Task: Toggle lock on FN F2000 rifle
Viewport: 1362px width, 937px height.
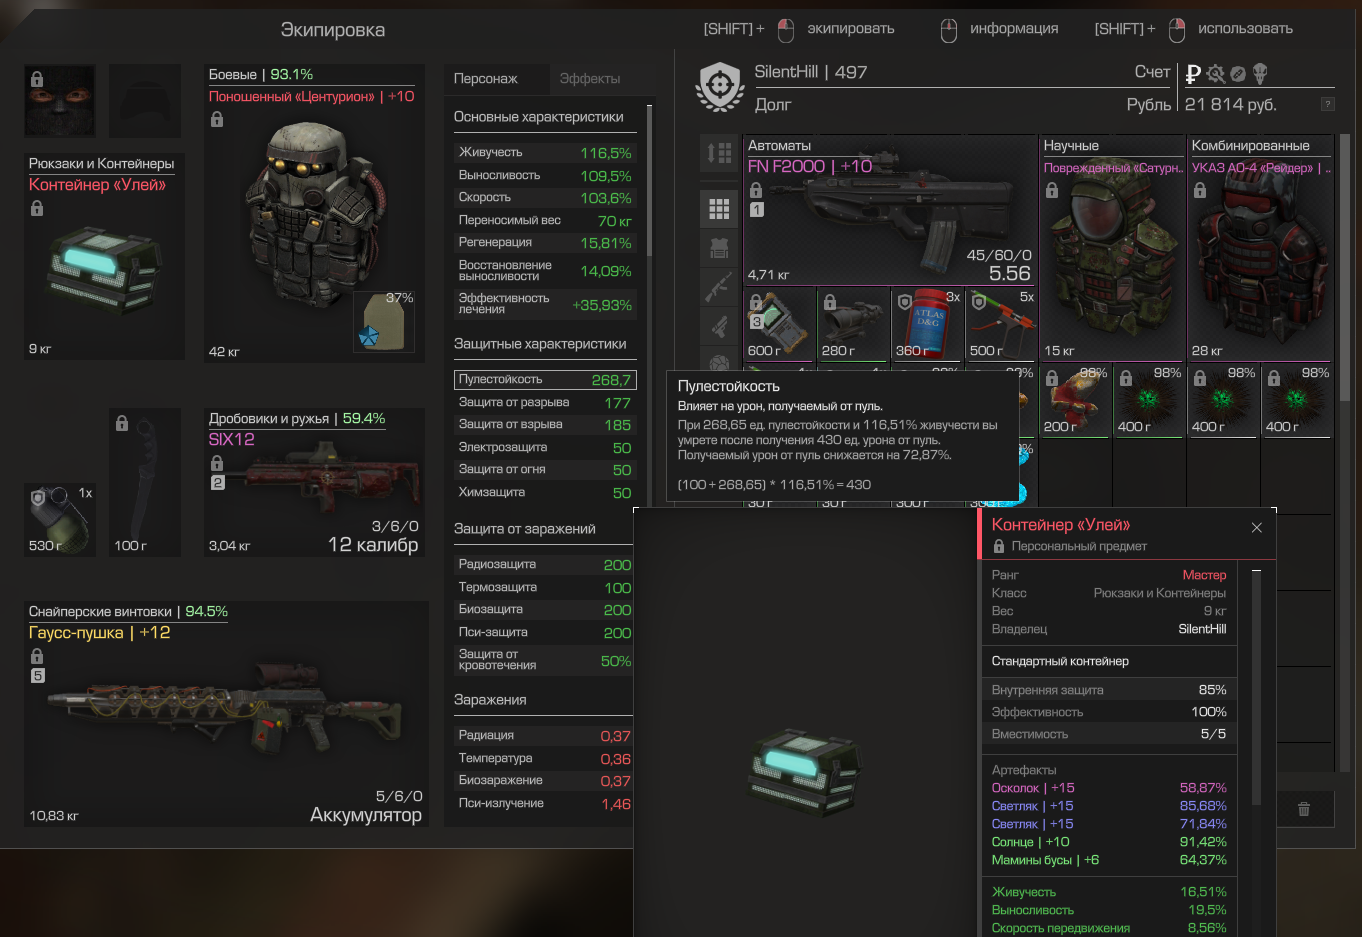Action: [x=756, y=190]
